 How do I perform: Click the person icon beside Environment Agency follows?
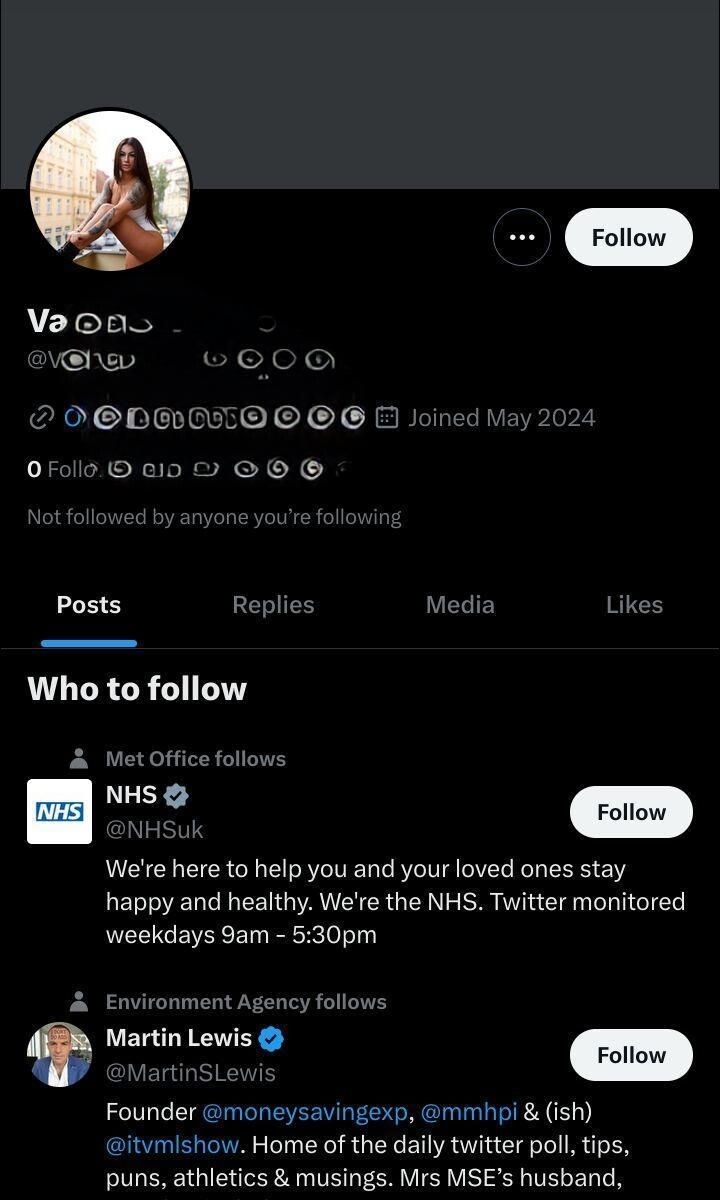pos(79,1002)
